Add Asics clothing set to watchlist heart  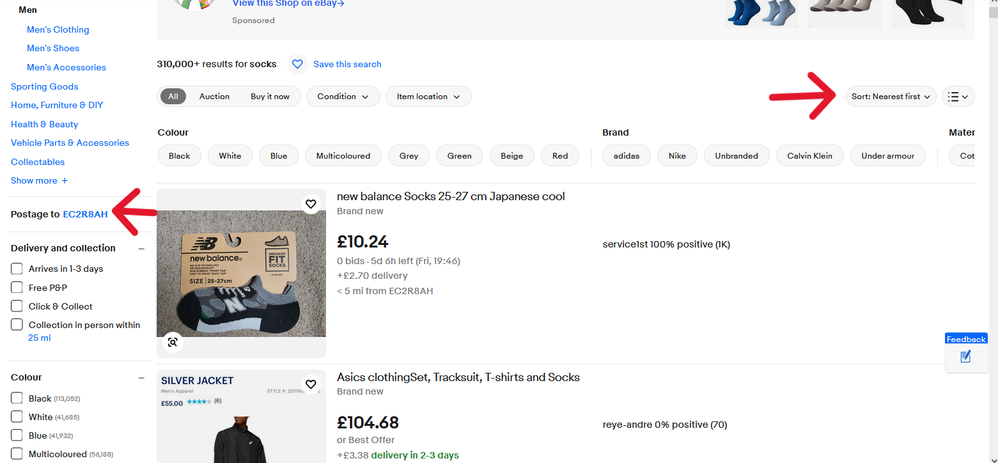(x=311, y=384)
